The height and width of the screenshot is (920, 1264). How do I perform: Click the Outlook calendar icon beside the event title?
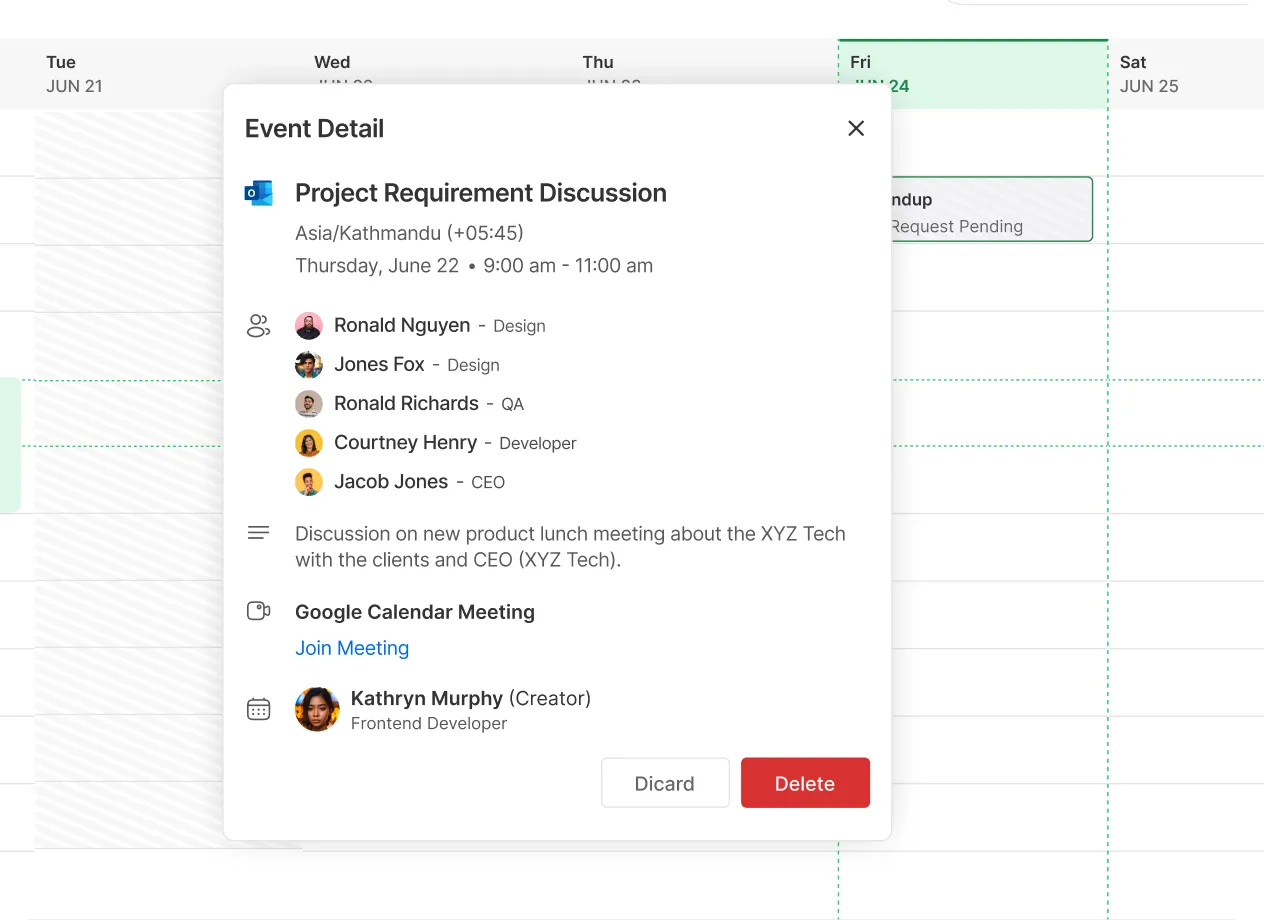point(260,192)
